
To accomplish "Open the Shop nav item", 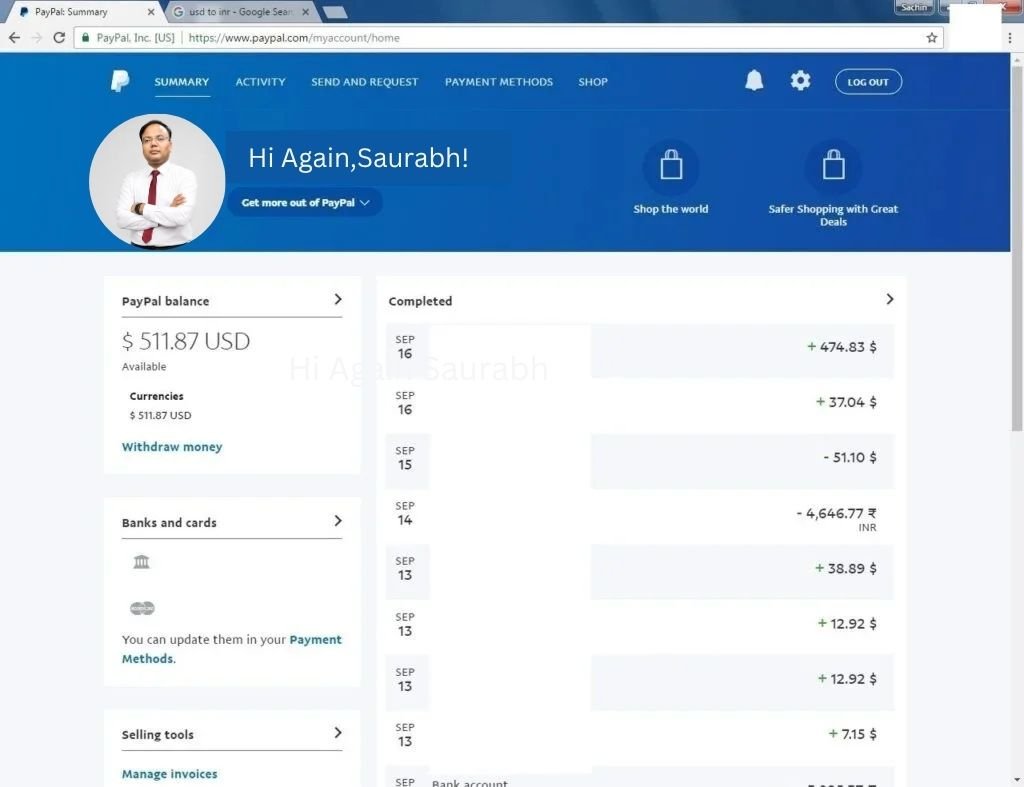I will pyautogui.click(x=593, y=82).
